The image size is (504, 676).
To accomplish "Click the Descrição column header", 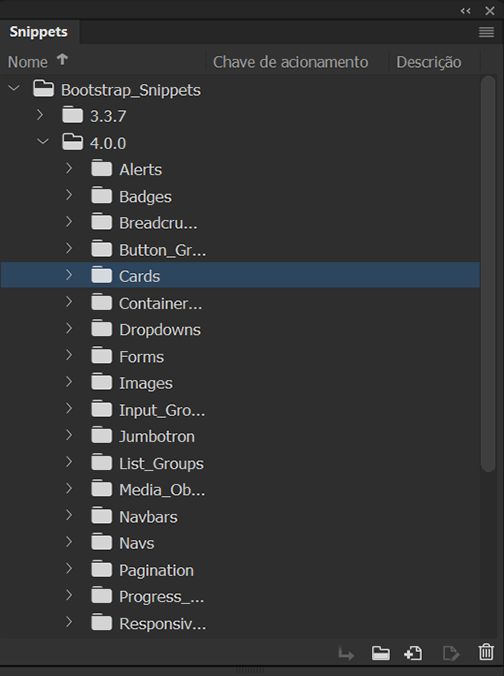I will (429, 62).
